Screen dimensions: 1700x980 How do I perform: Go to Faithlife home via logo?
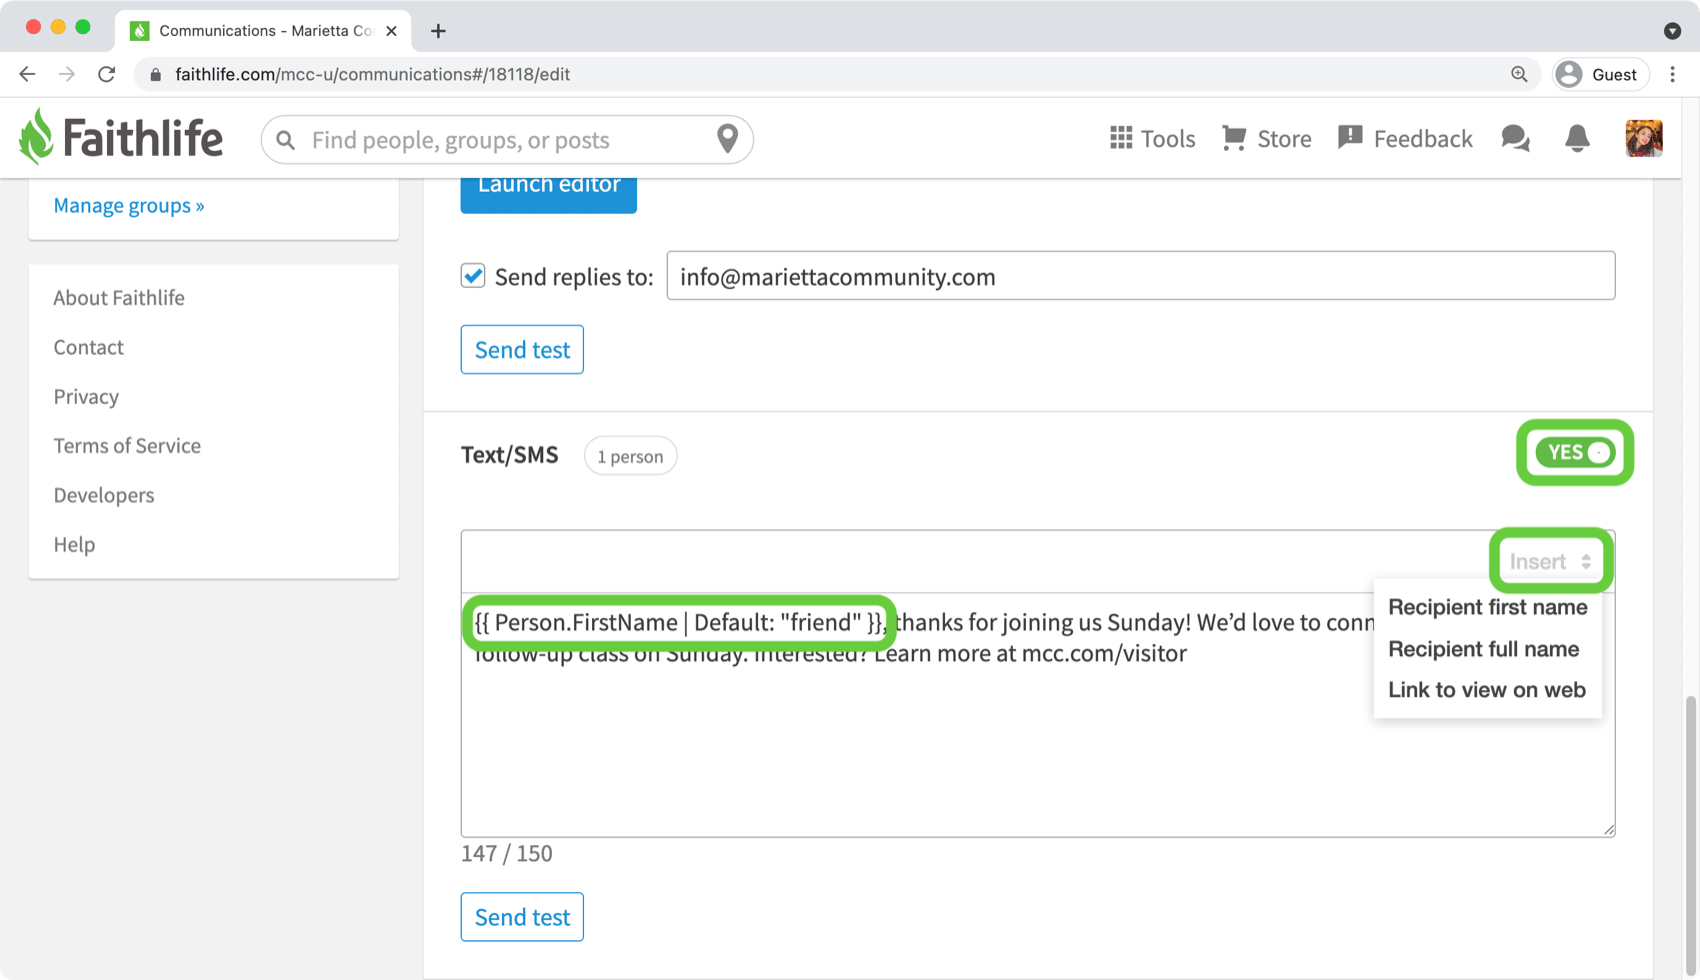[x=121, y=137]
